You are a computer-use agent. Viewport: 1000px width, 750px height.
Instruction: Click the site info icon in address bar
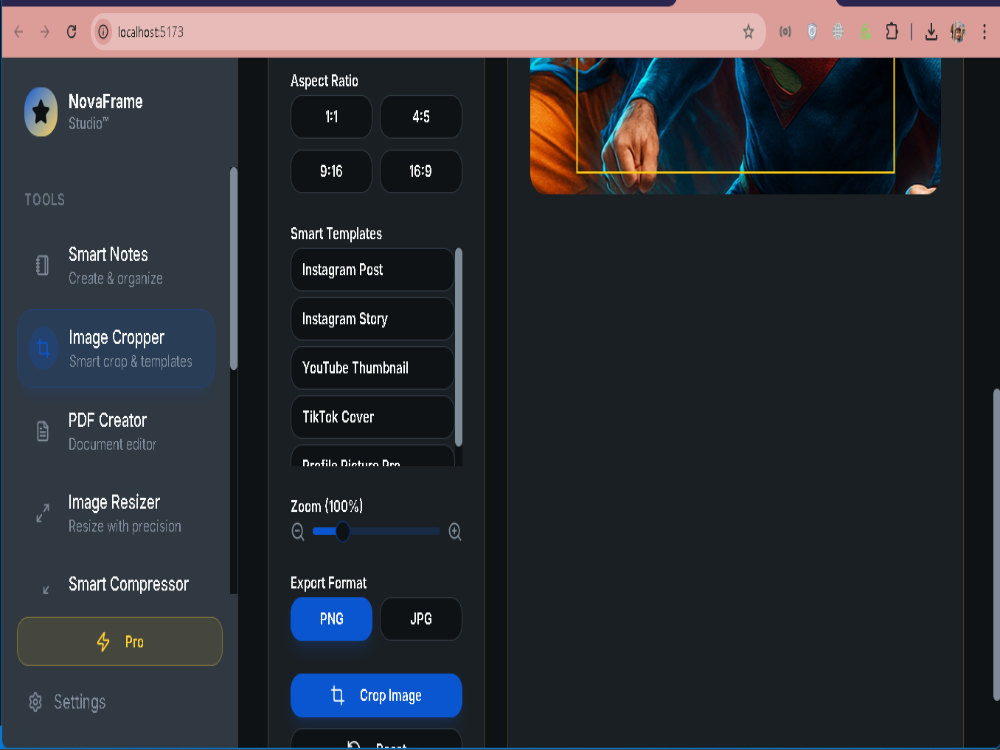click(103, 32)
